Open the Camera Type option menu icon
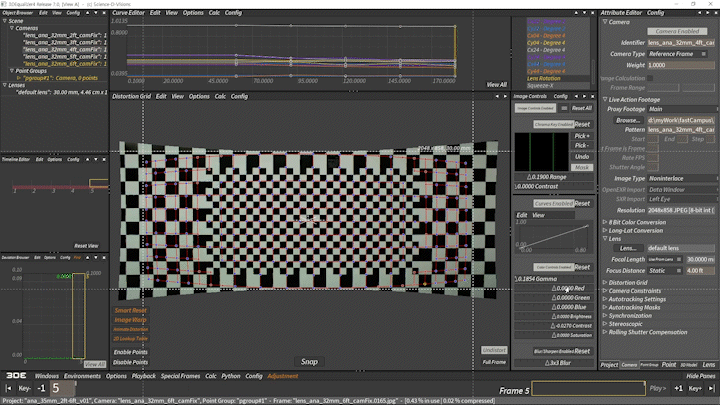Image resolution: width=720 pixels, height=405 pixels. coord(703,54)
